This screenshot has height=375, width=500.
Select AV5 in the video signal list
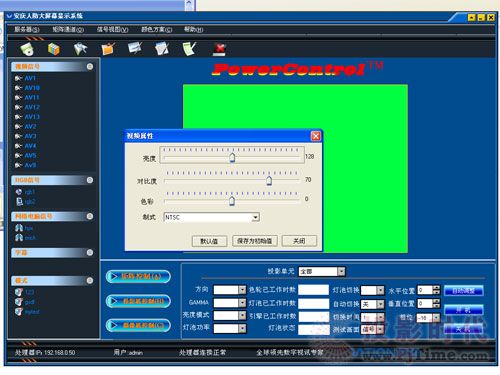[x=30, y=155]
